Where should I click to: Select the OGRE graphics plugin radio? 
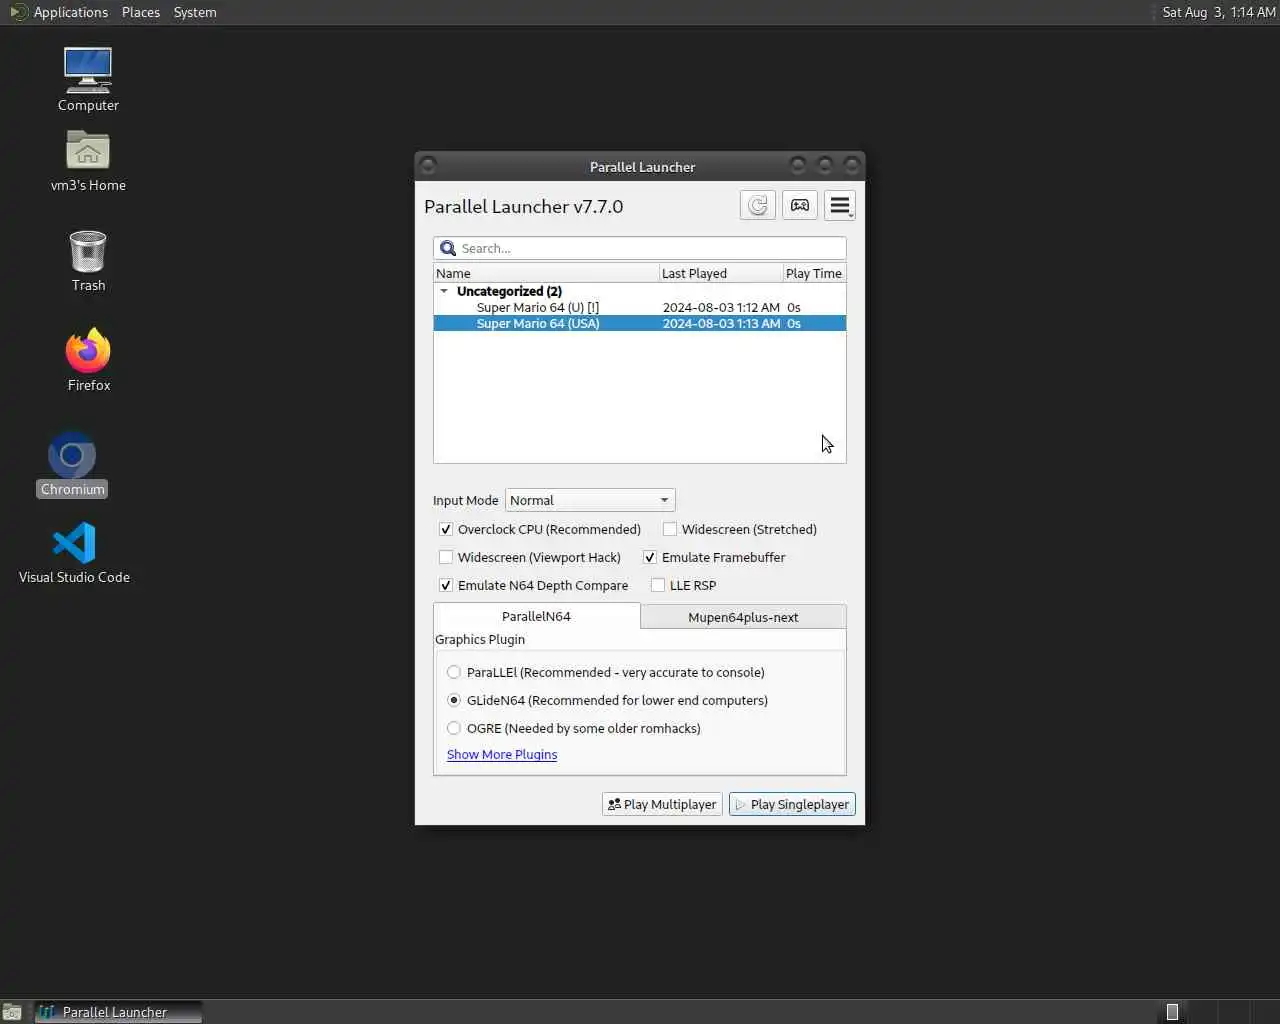point(454,728)
